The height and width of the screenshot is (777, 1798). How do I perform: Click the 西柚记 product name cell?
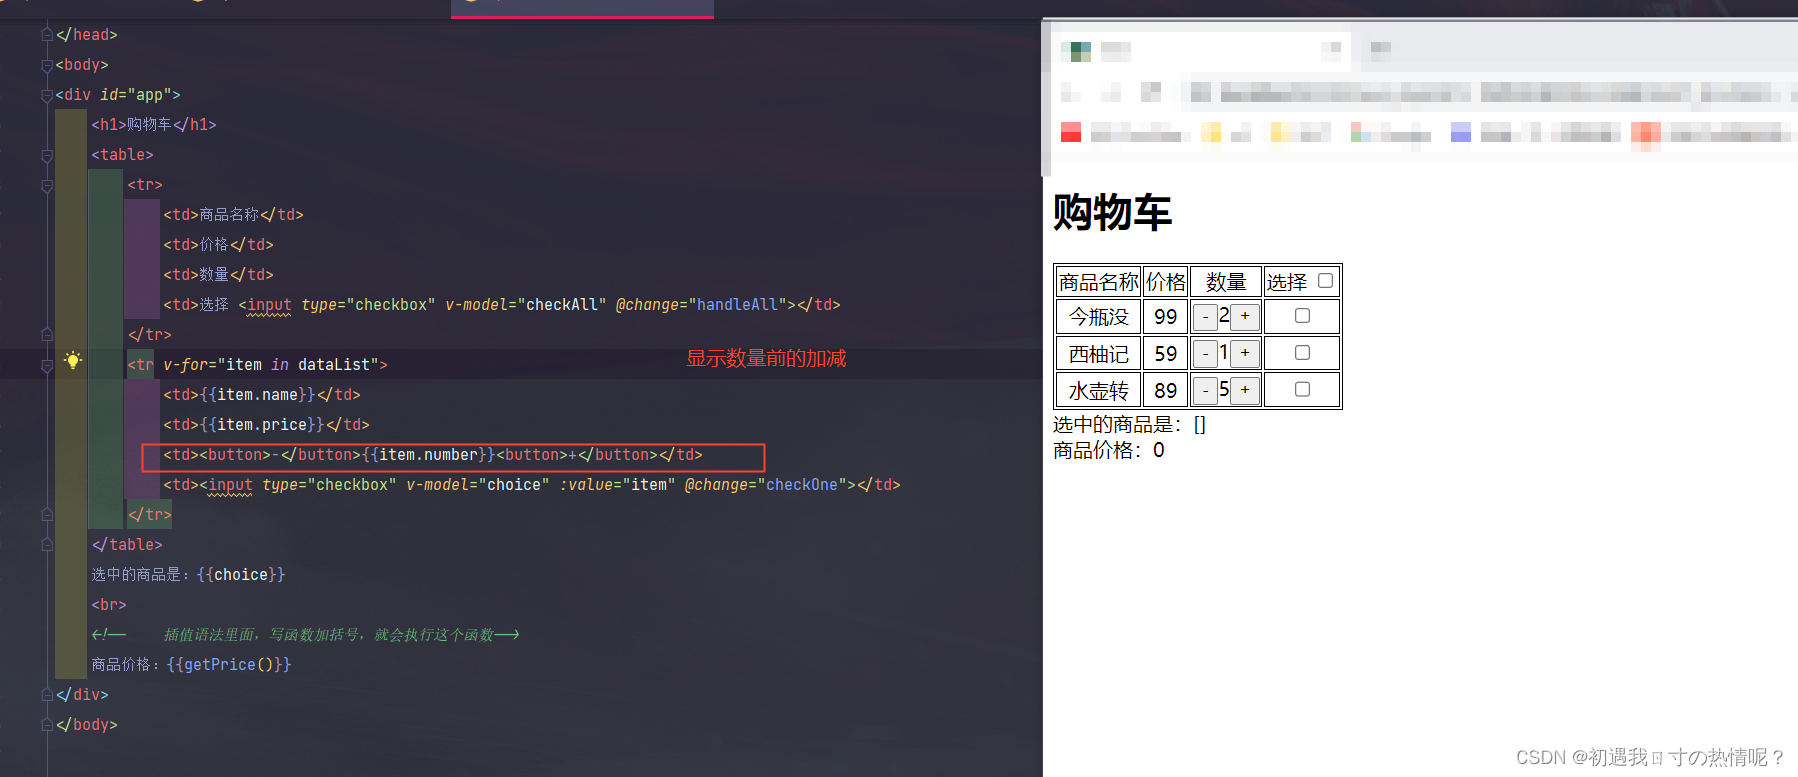1098,354
